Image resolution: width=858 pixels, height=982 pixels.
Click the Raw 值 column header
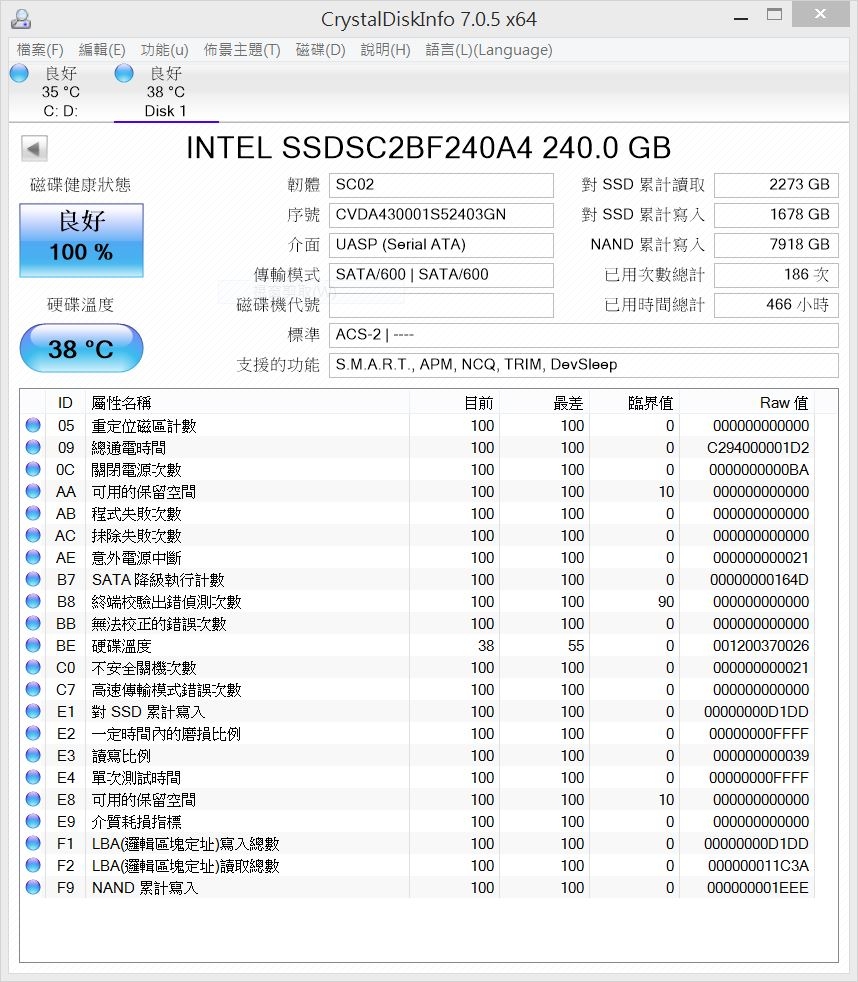tap(747, 403)
